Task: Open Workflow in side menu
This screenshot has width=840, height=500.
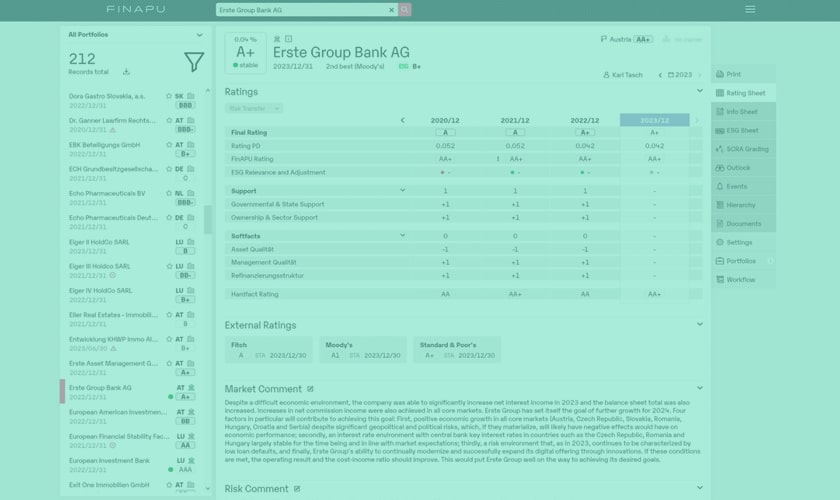Action: pos(744,280)
